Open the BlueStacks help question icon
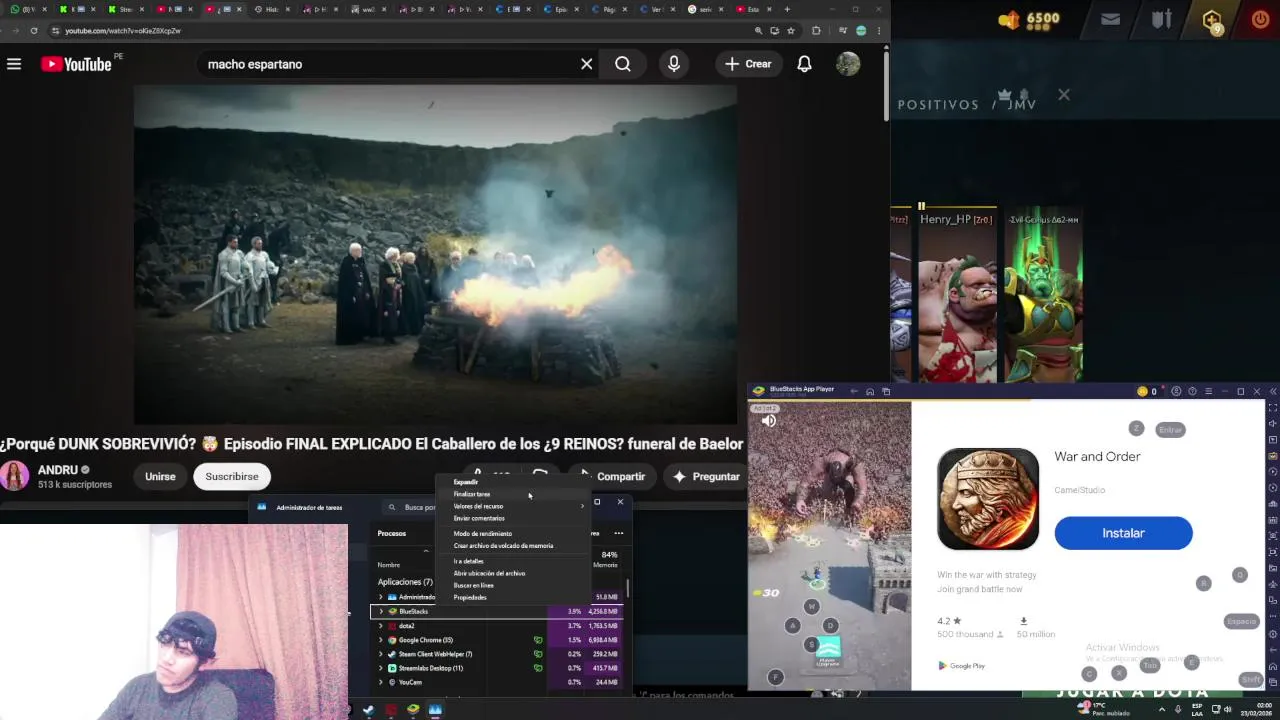Screen dimensions: 1280x720 (x=1192, y=391)
